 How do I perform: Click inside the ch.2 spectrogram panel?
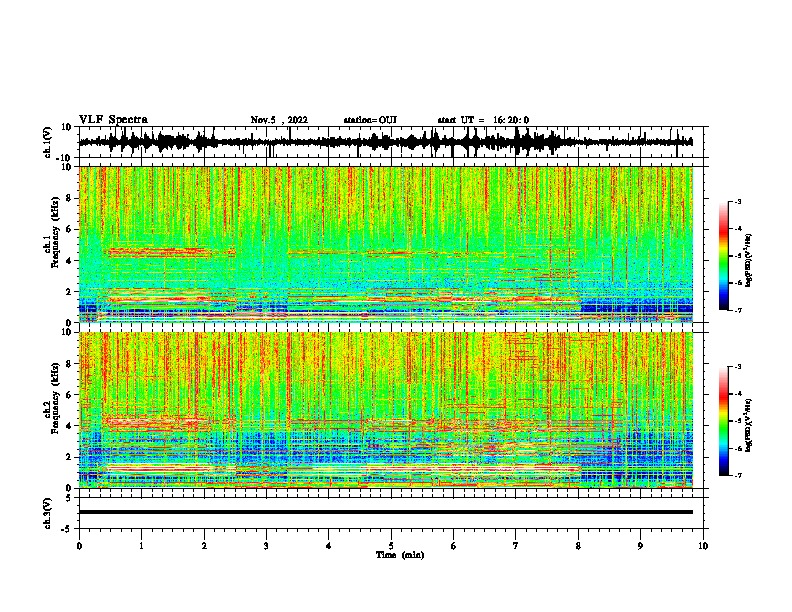point(385,410)
